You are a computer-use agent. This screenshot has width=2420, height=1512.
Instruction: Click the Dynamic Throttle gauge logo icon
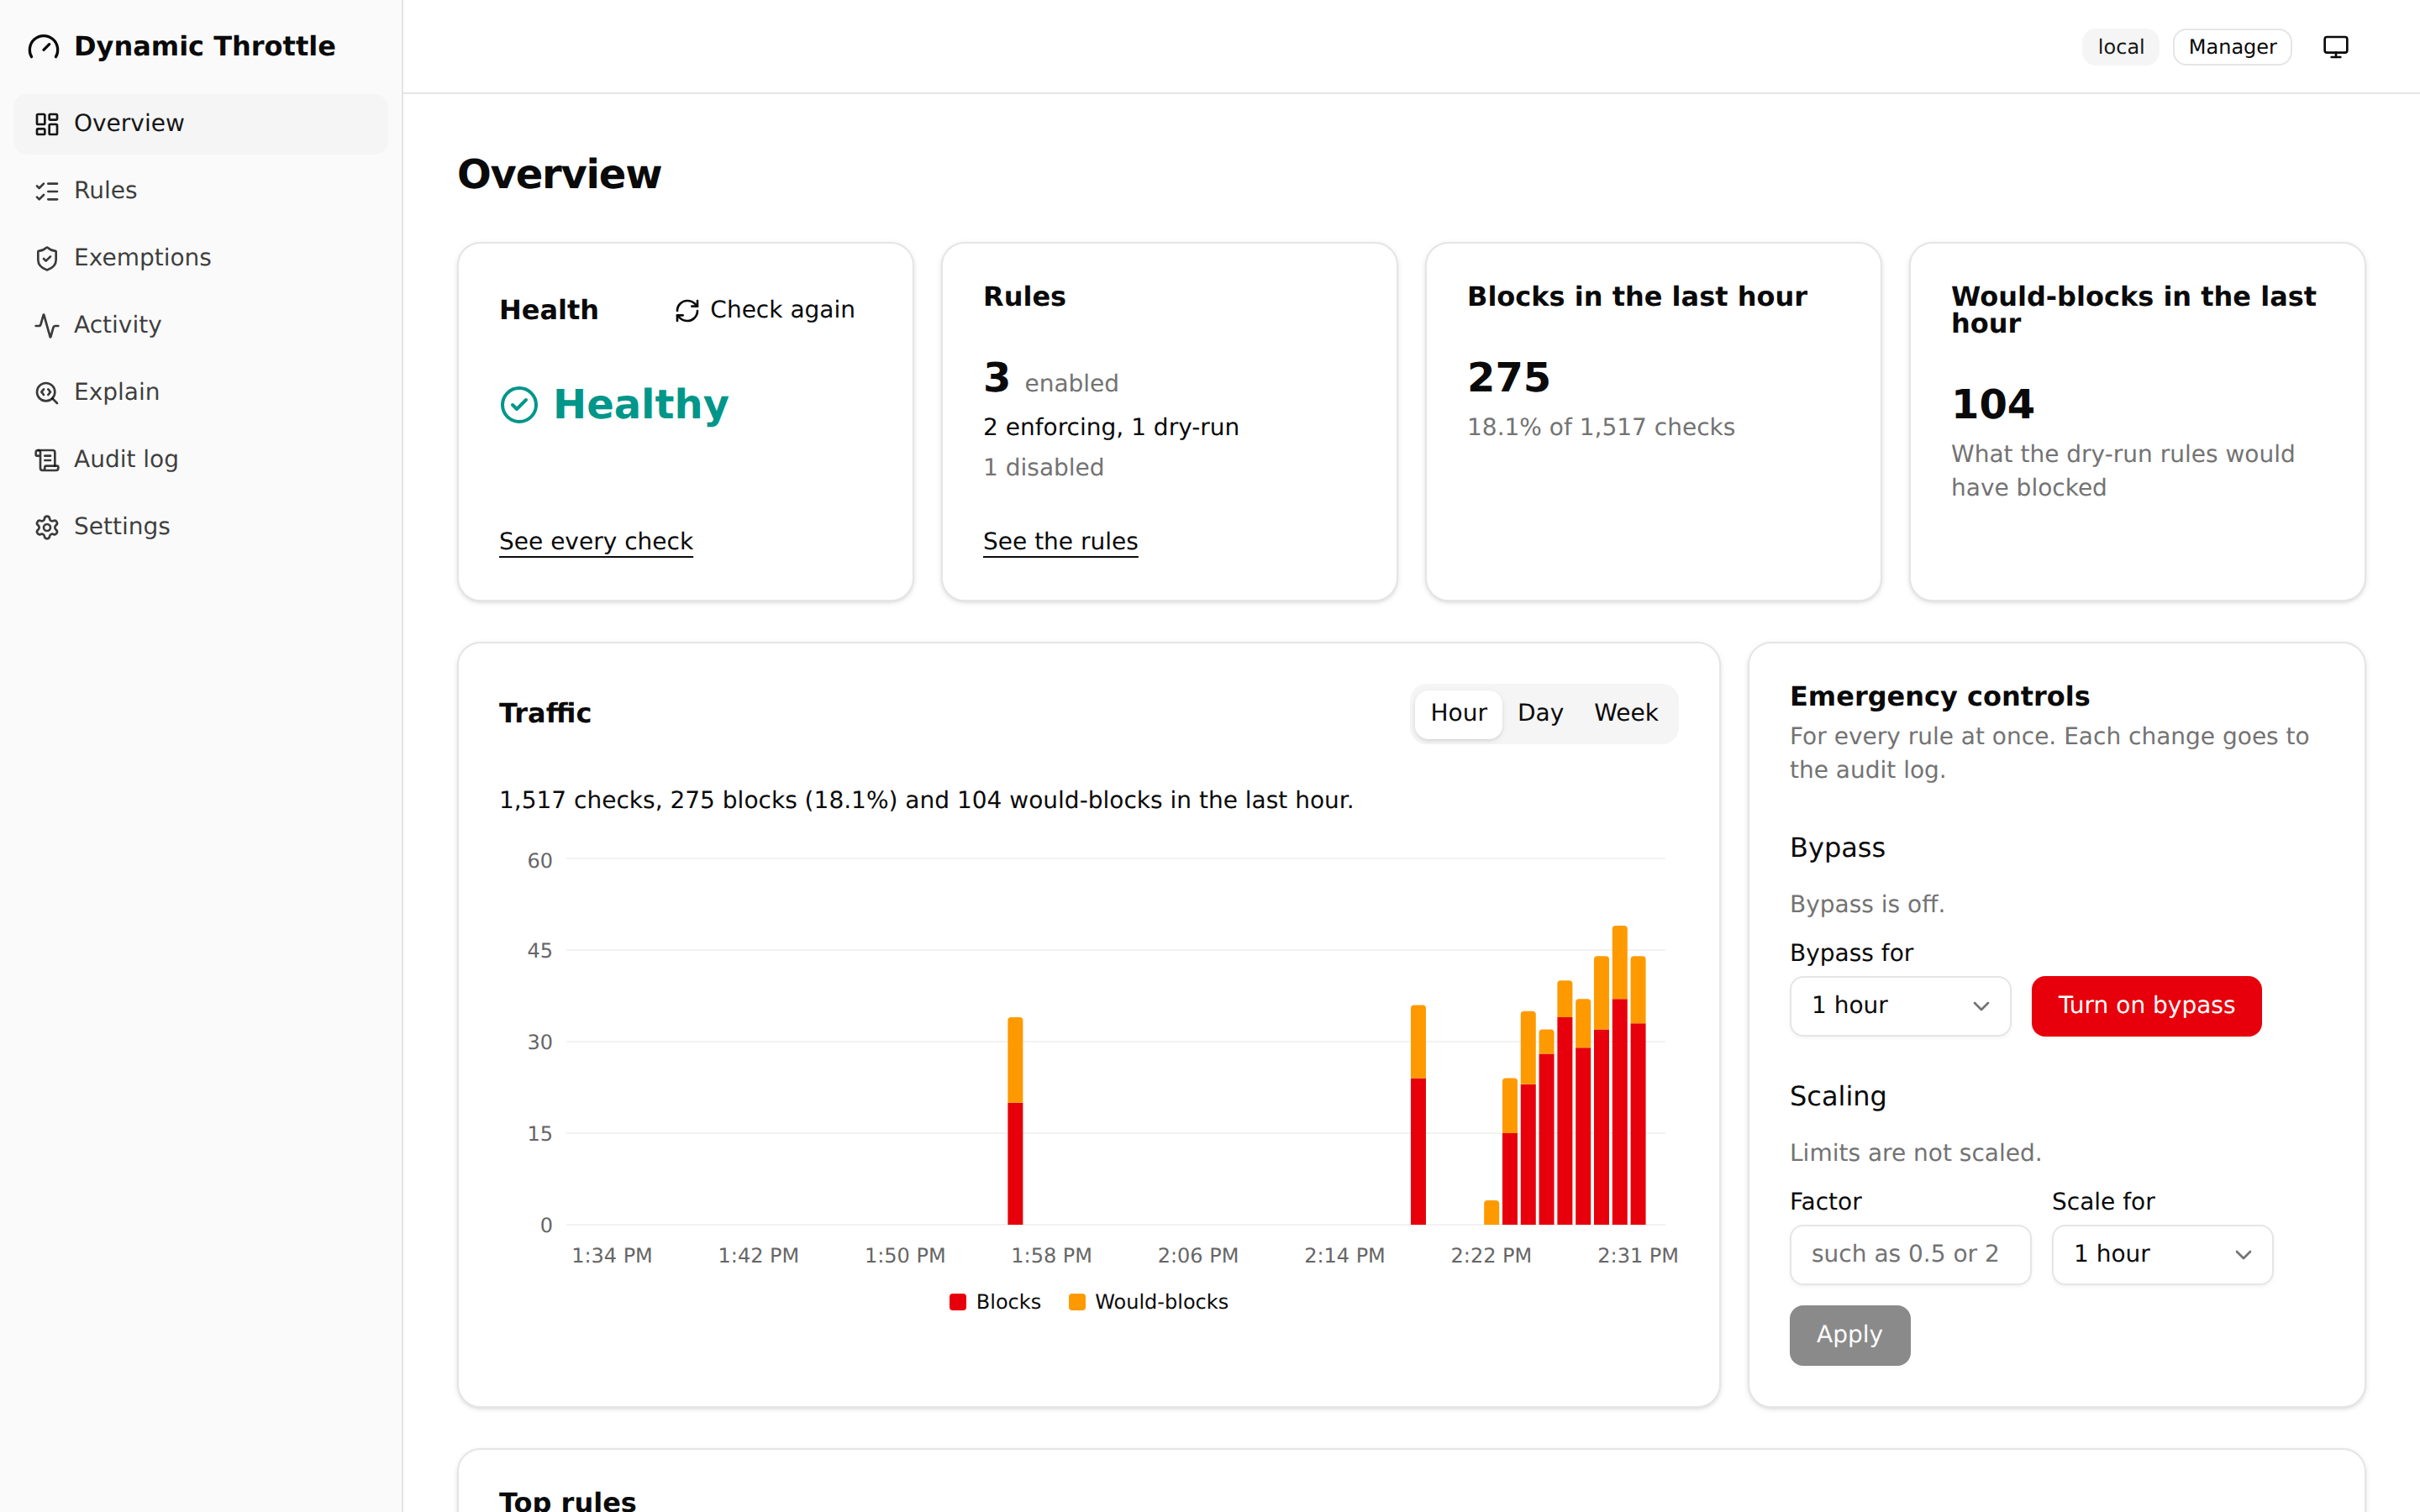[x=44, y=47]
